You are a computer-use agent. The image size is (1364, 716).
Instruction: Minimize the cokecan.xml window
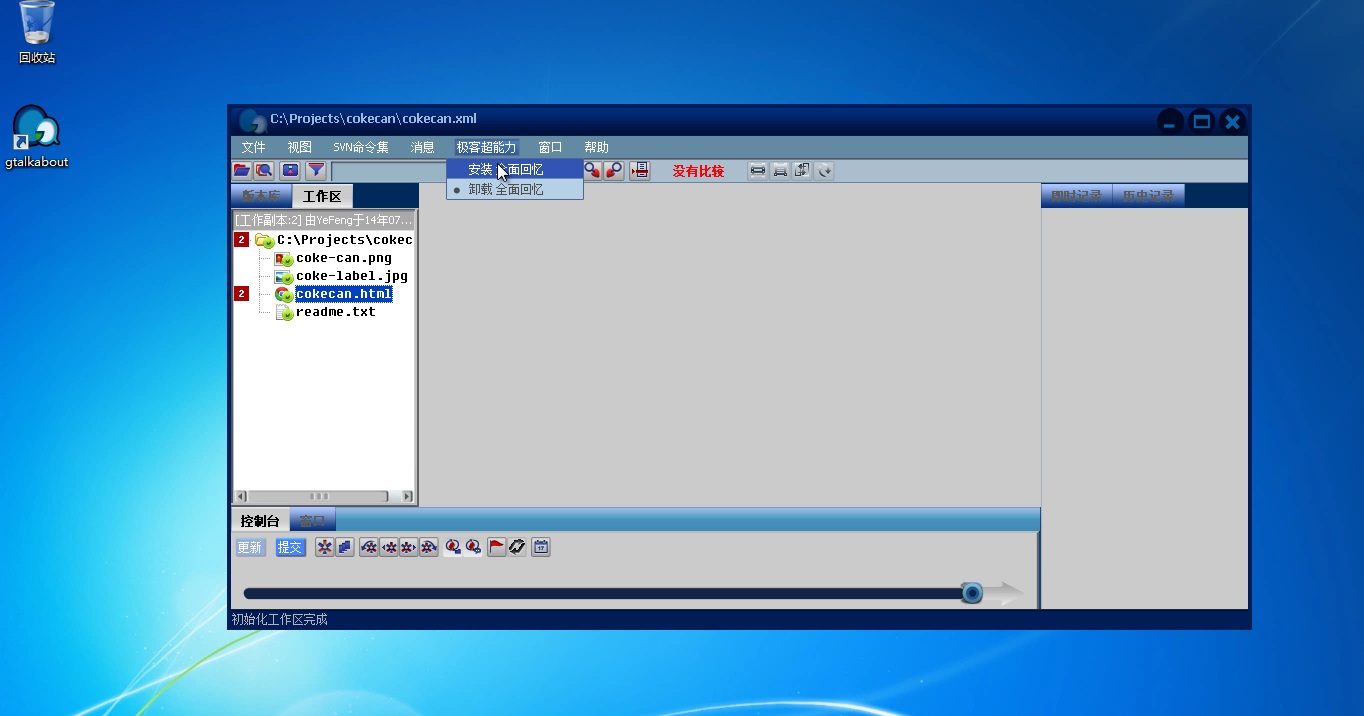[1171, 122]
